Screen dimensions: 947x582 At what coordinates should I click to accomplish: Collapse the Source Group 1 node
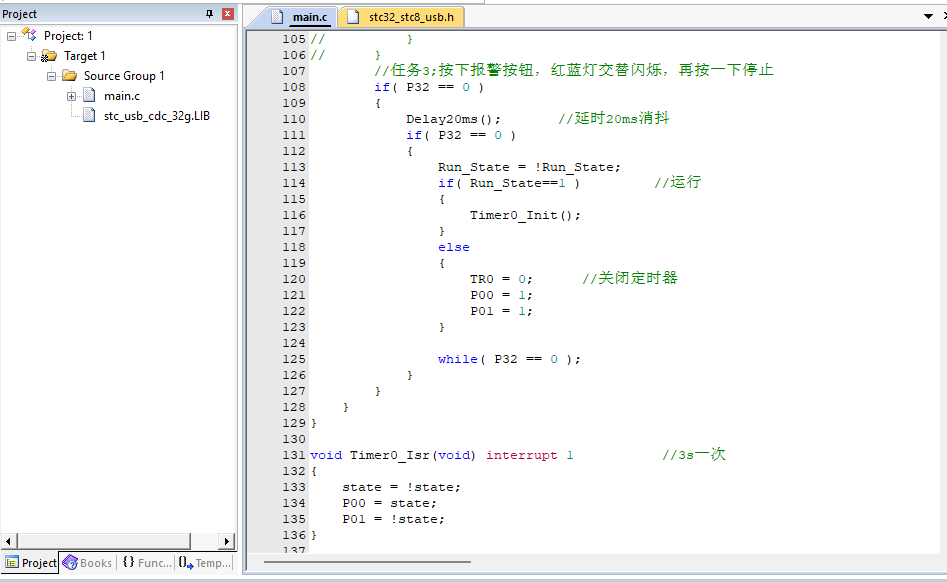point(51,76)
